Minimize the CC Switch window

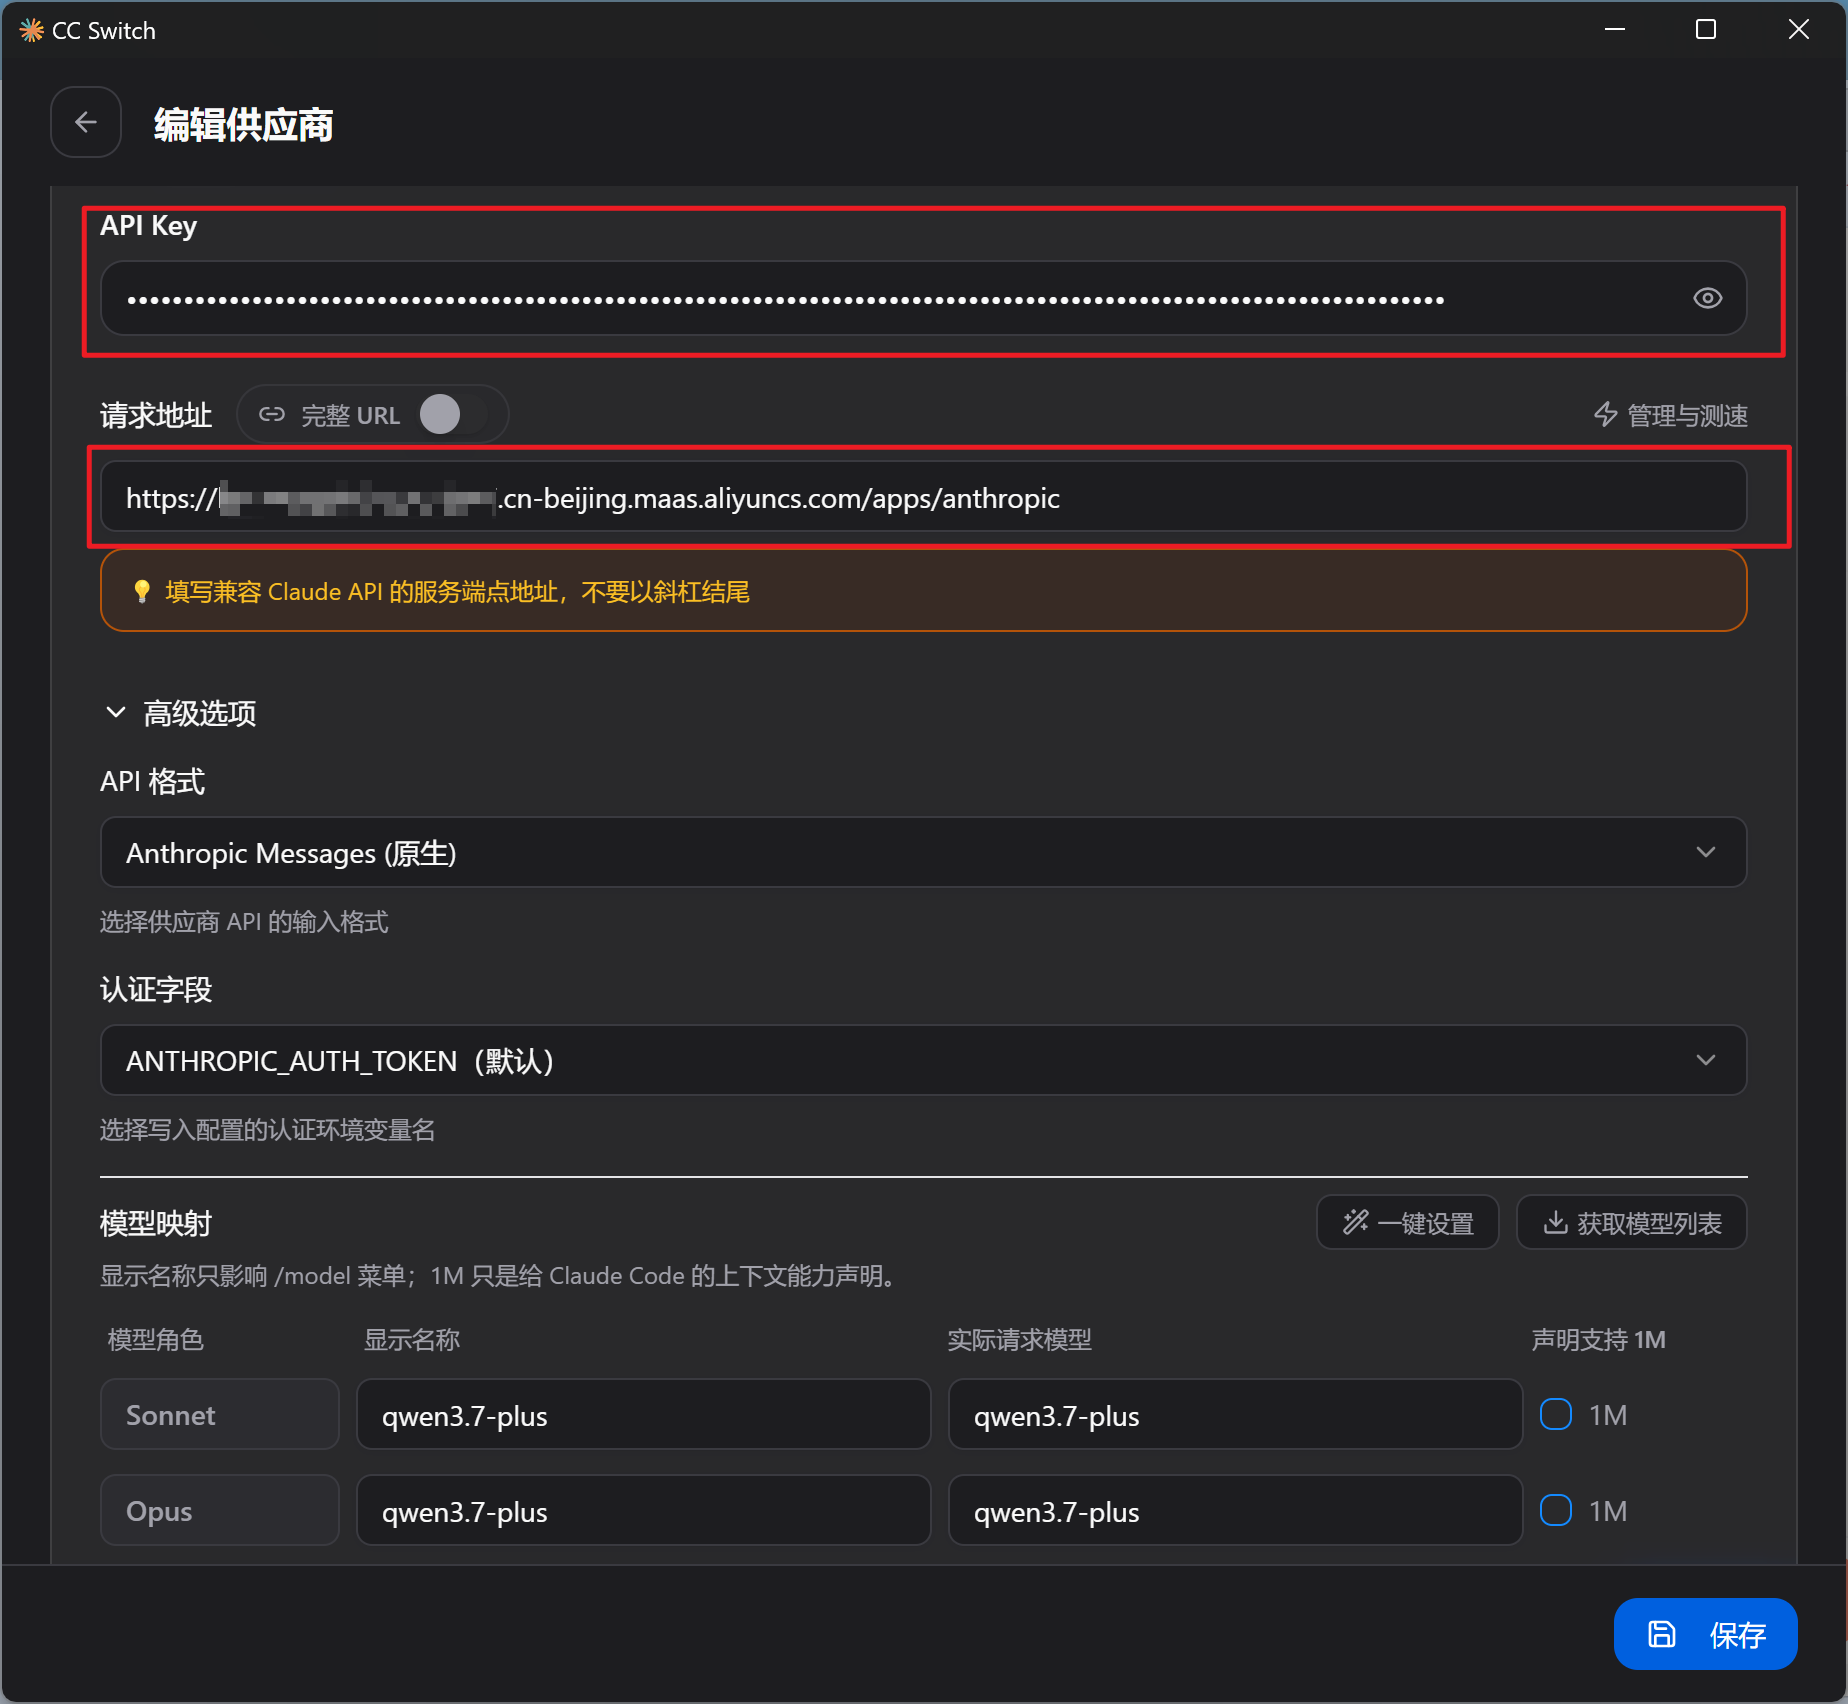point(1614,30)
